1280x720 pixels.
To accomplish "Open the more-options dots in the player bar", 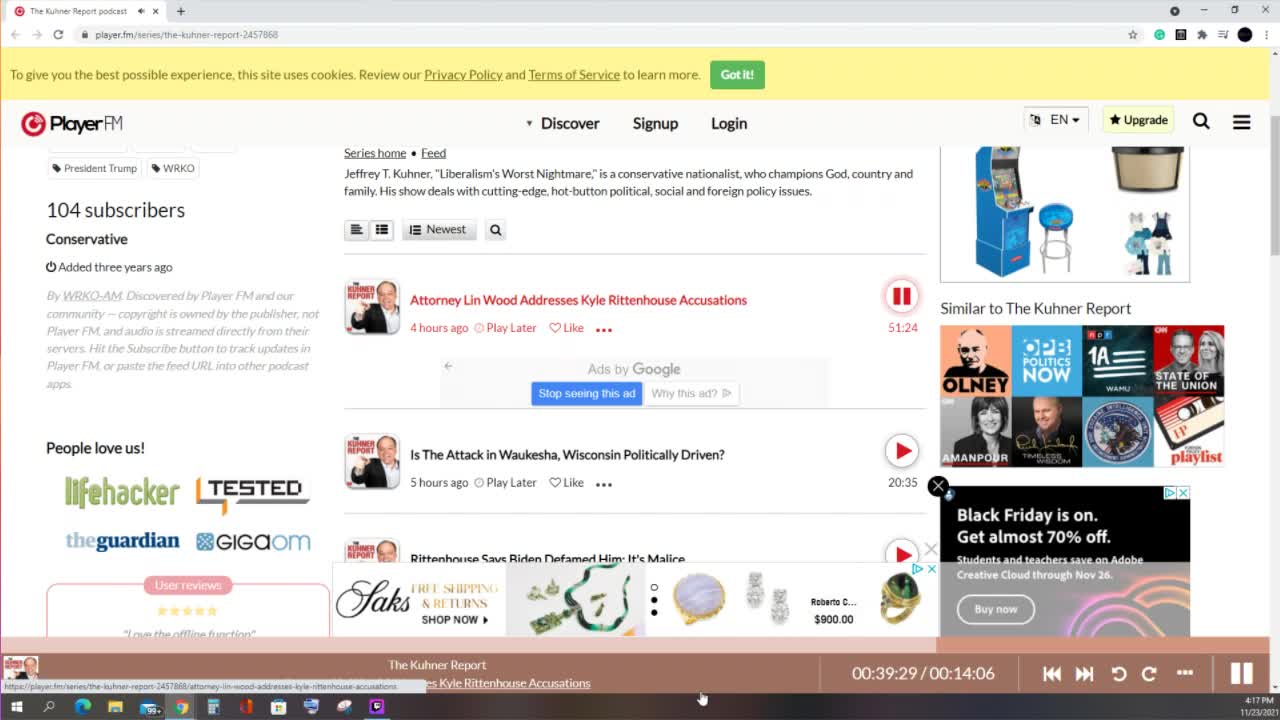I will tap(1185, 673).
